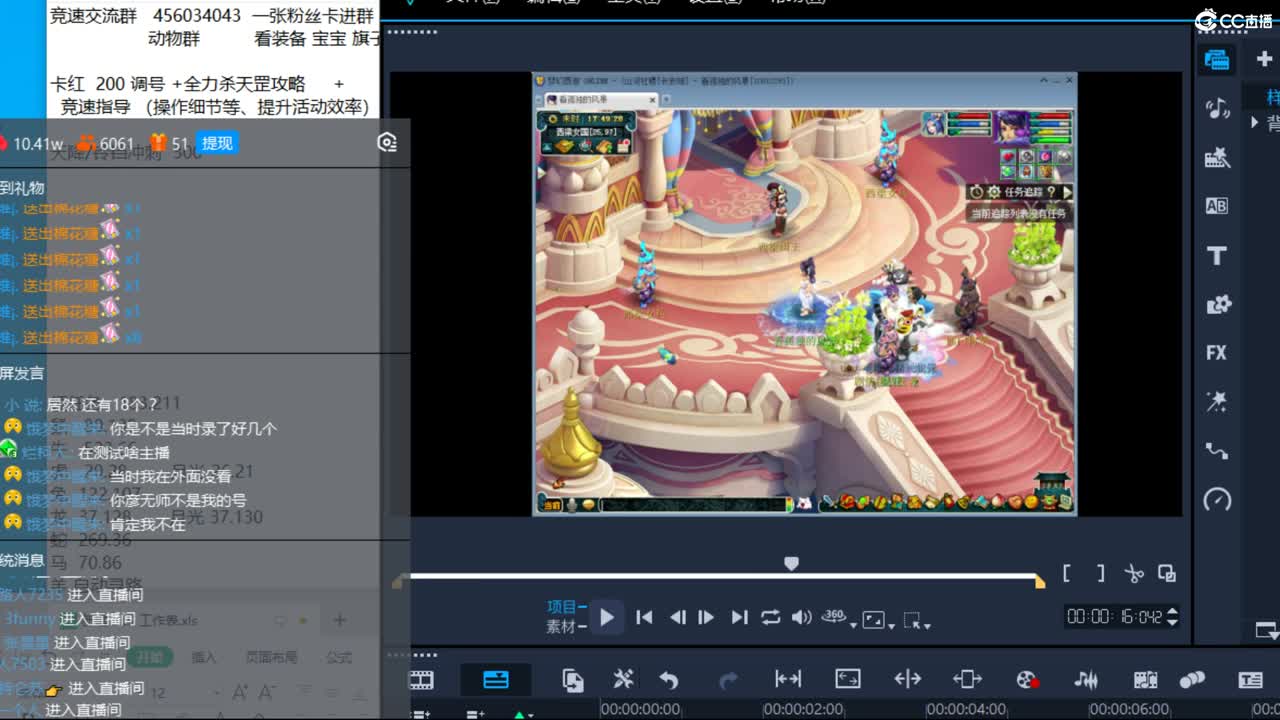The height and width of the screenshot is (720, 1280).
Task: Click the preview scrubber playhead handle
Action: coord(791,565)
